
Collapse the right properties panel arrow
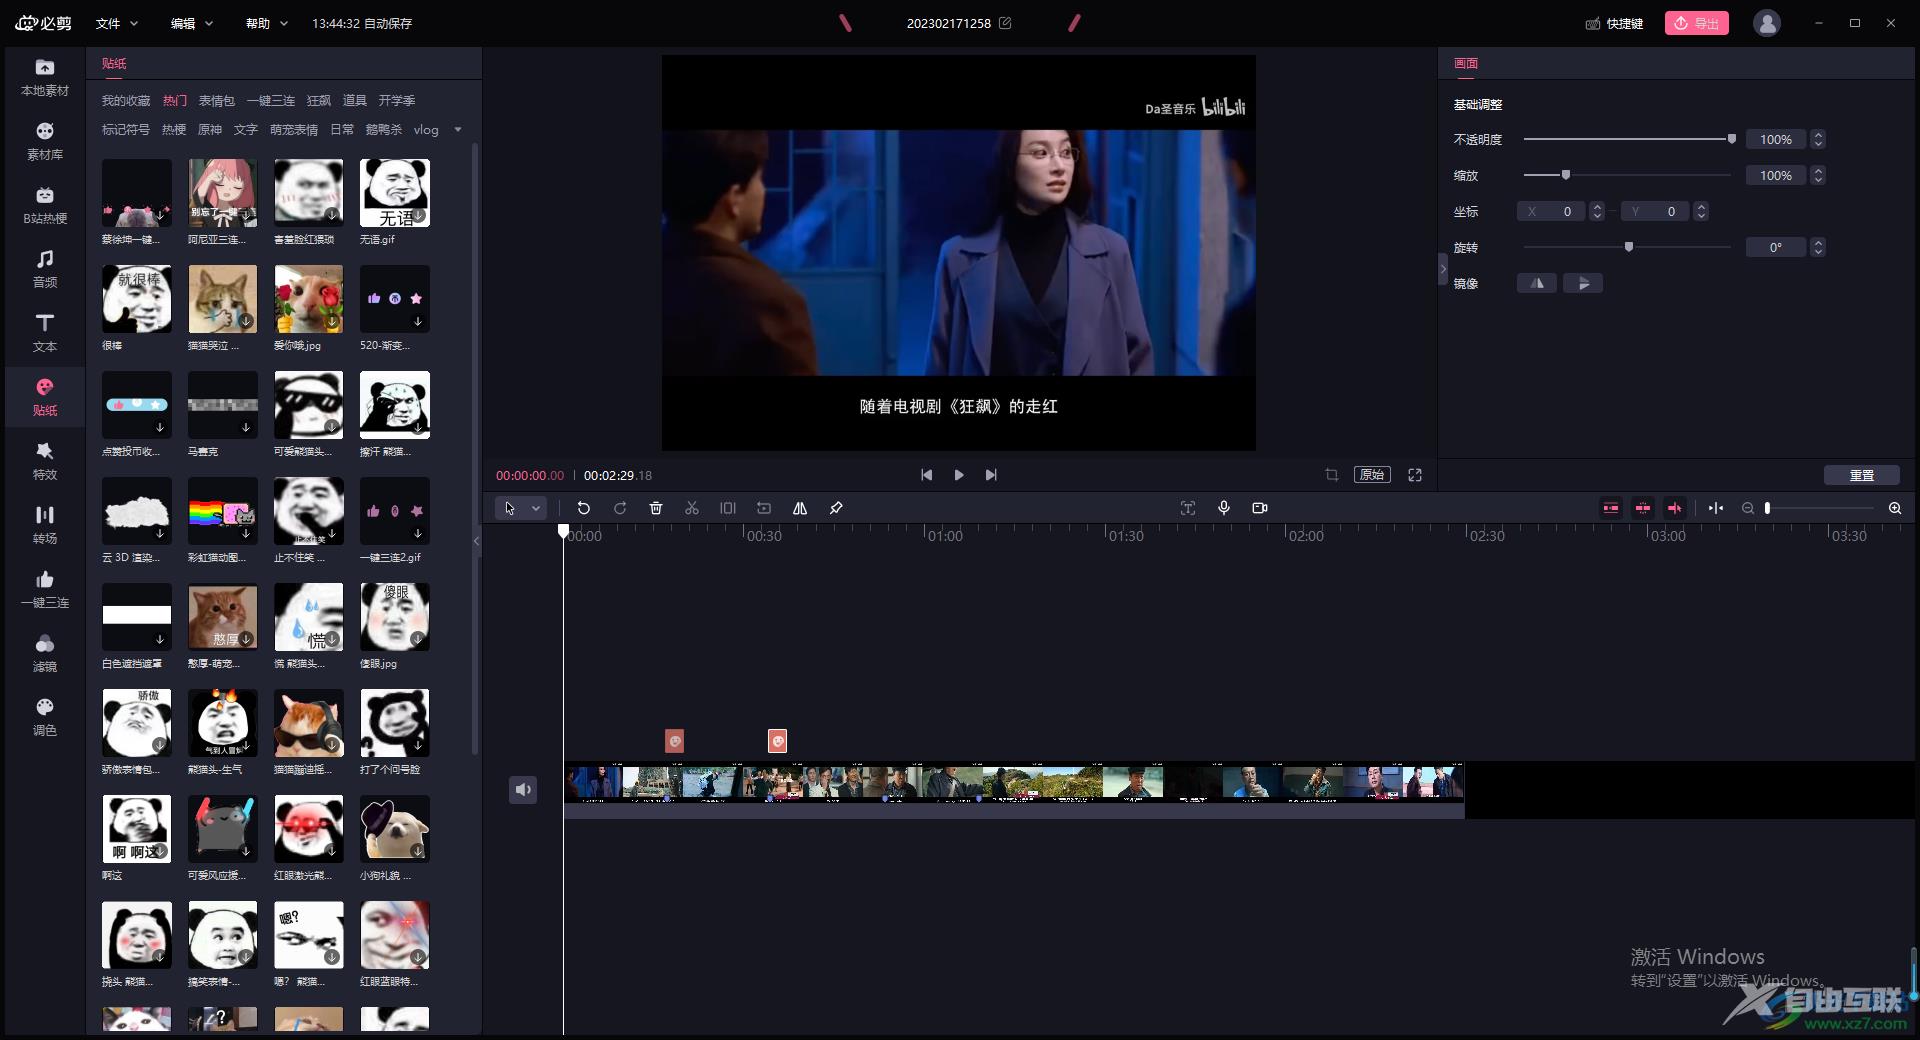pyautogui.click(x=1443, y=269)
